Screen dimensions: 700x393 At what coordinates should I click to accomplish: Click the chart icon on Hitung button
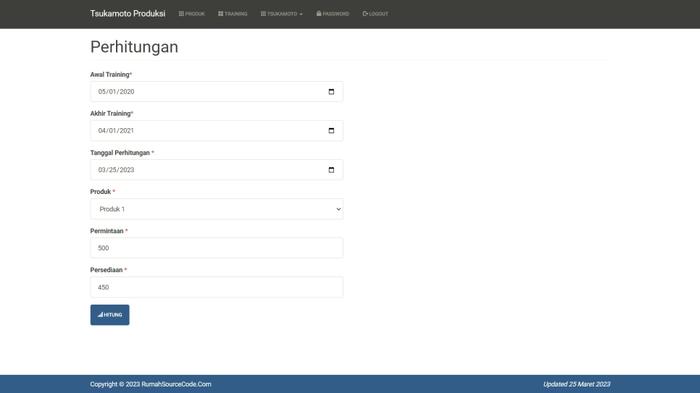[x=100, y=314]
